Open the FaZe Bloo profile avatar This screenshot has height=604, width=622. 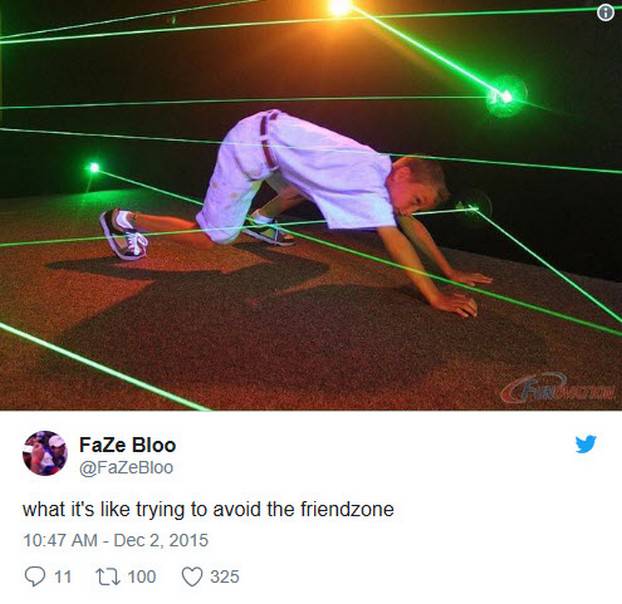click(x=45, y=453)
